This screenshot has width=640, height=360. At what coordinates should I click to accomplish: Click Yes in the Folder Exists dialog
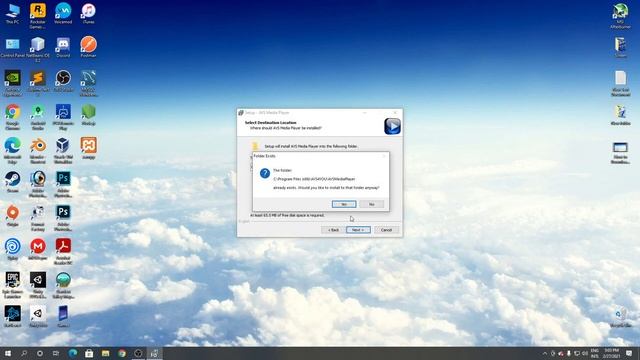click(344, 204)
